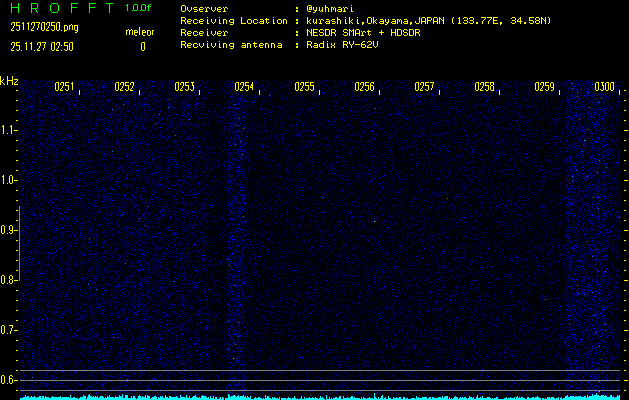Click the 1.1 frequency axis label
The height and width of the screenshot is (400, 629).
coord(9,130)
